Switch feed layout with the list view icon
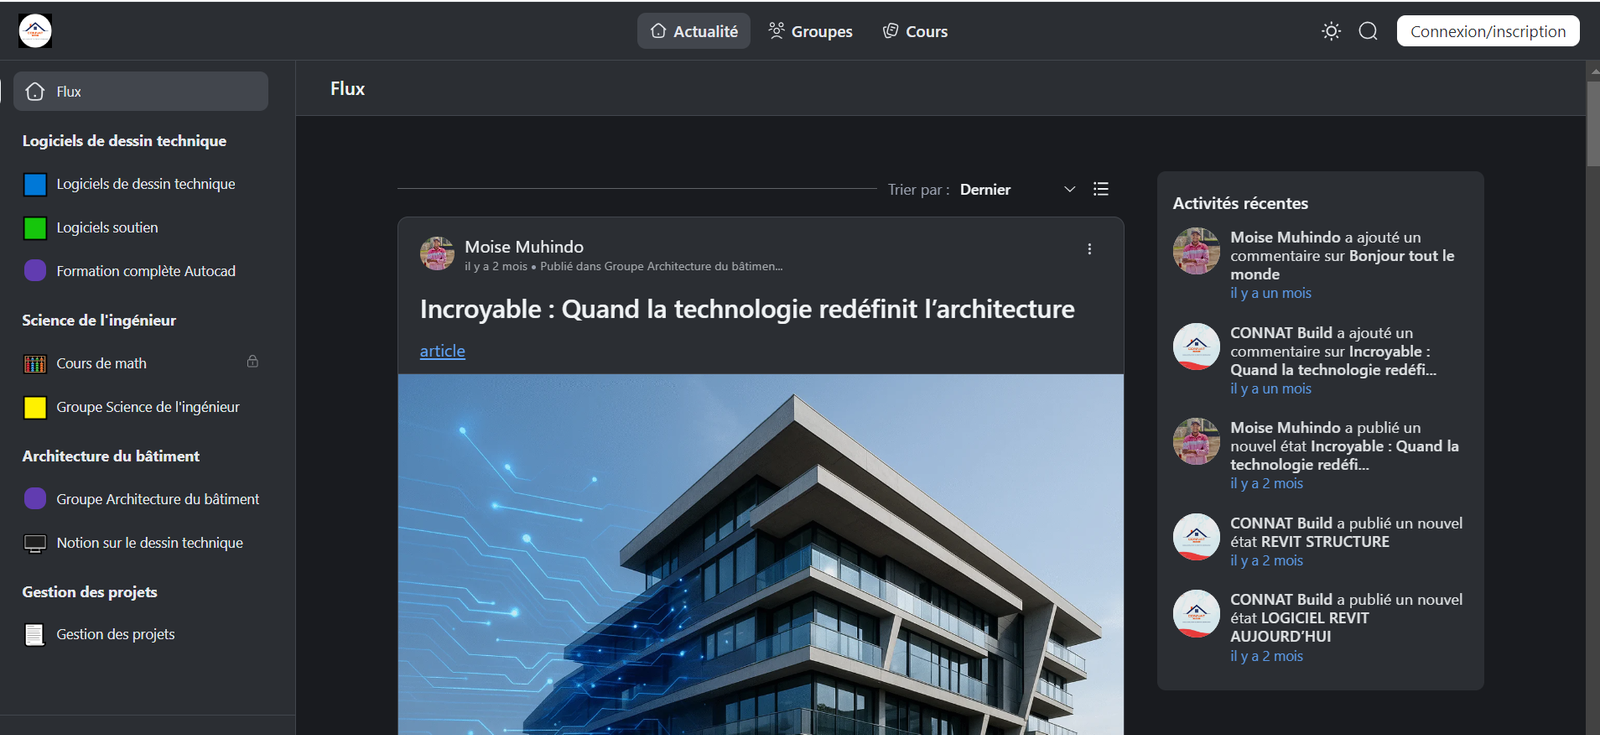 tap(1101, 189)
